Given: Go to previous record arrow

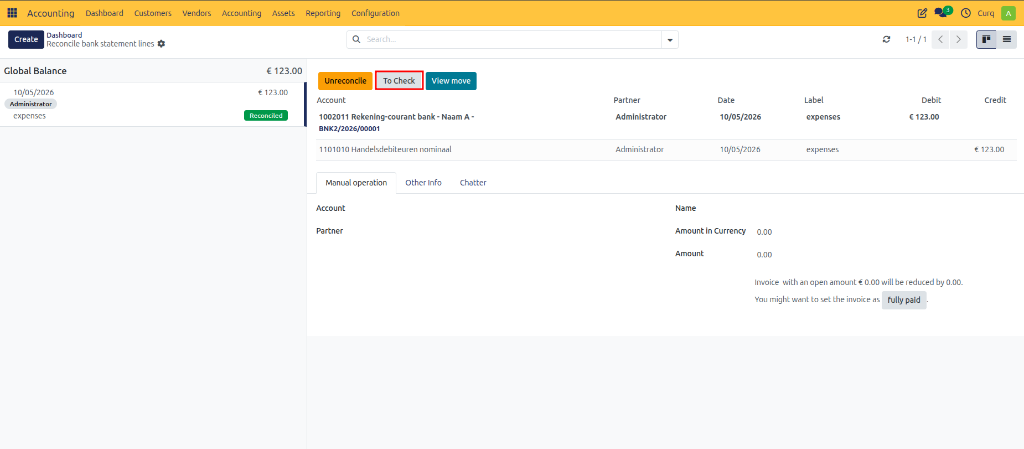Looking at the screenshot, I should 940,39.
